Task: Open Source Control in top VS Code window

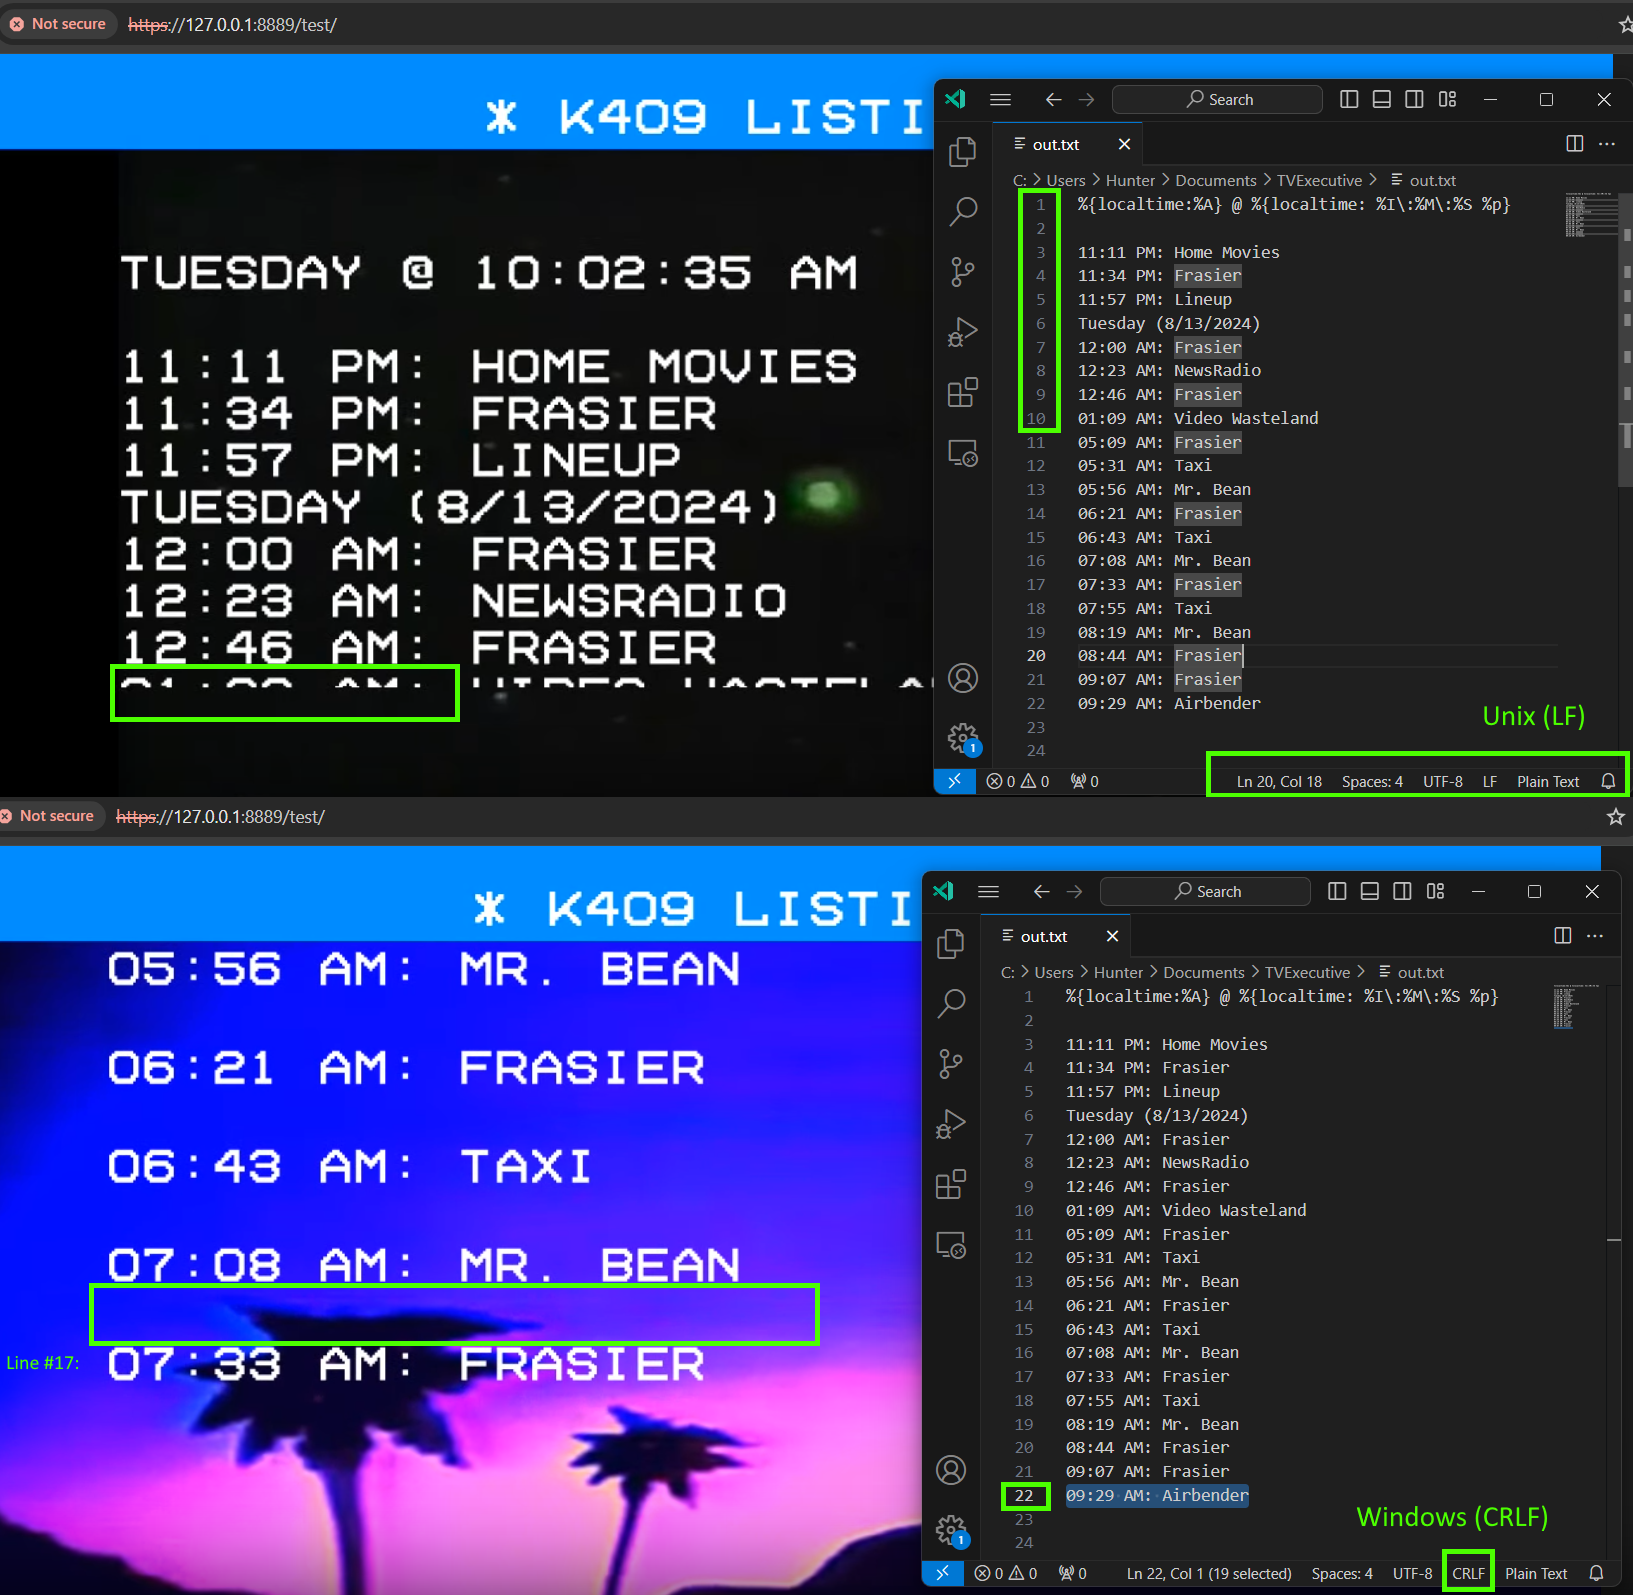Action: tap(962, 272)
